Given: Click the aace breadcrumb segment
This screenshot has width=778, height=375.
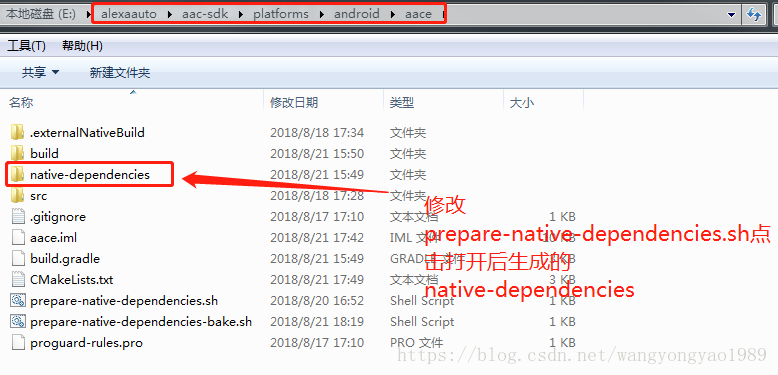Looking at the screenshot, I should click(x=418, y=14).
